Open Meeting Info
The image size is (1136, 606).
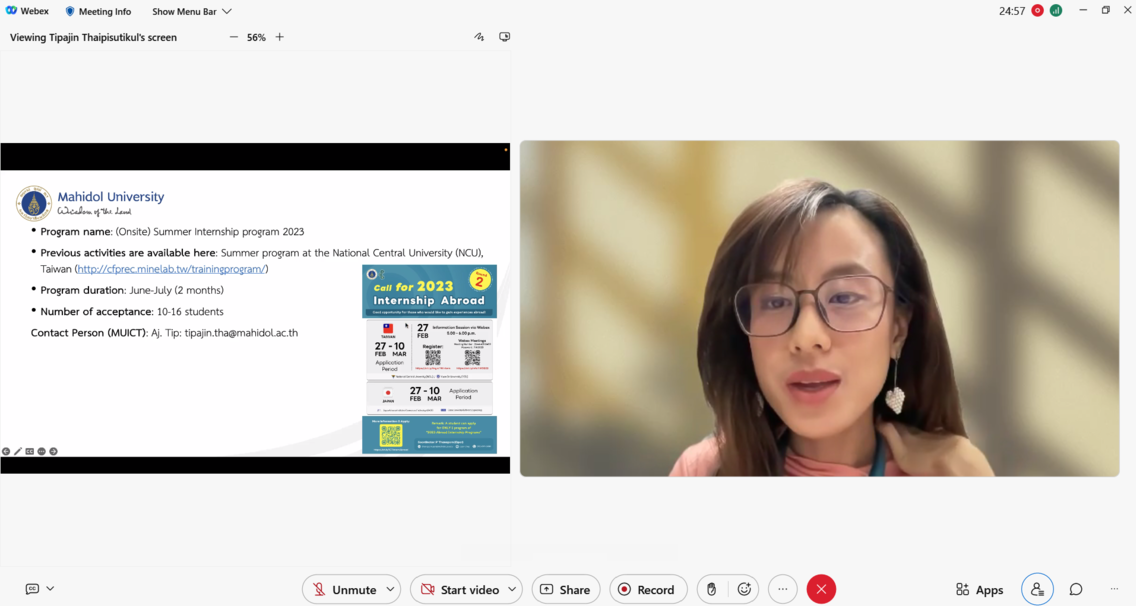(x=98, y=11)
